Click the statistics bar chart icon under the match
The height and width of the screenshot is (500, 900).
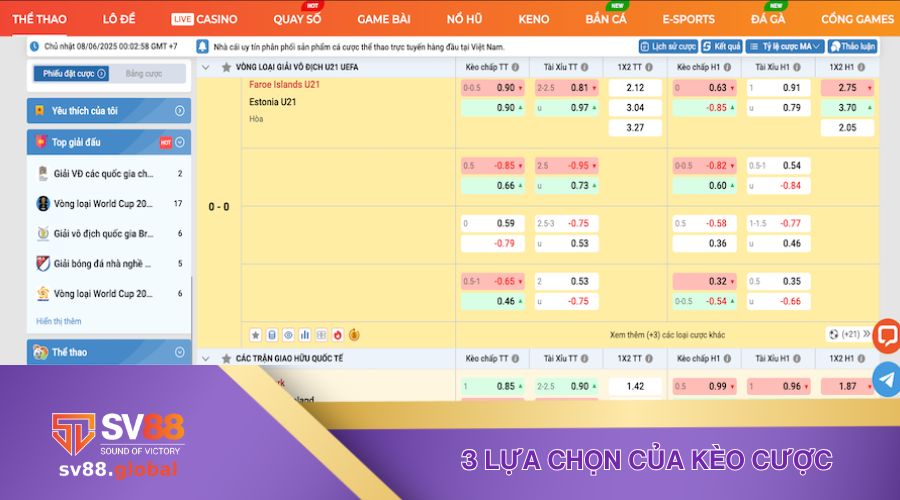pyautogui.click(x=304, y=334)
